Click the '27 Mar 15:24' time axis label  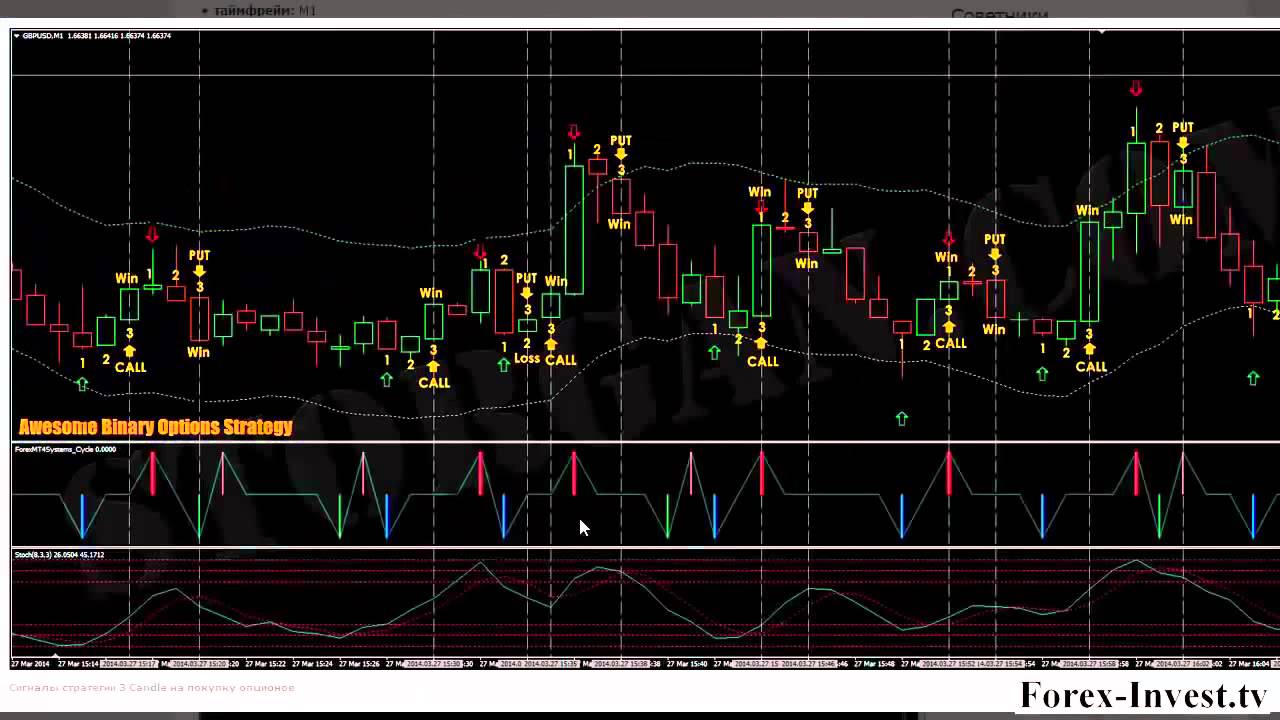click(x=312, y=664)
